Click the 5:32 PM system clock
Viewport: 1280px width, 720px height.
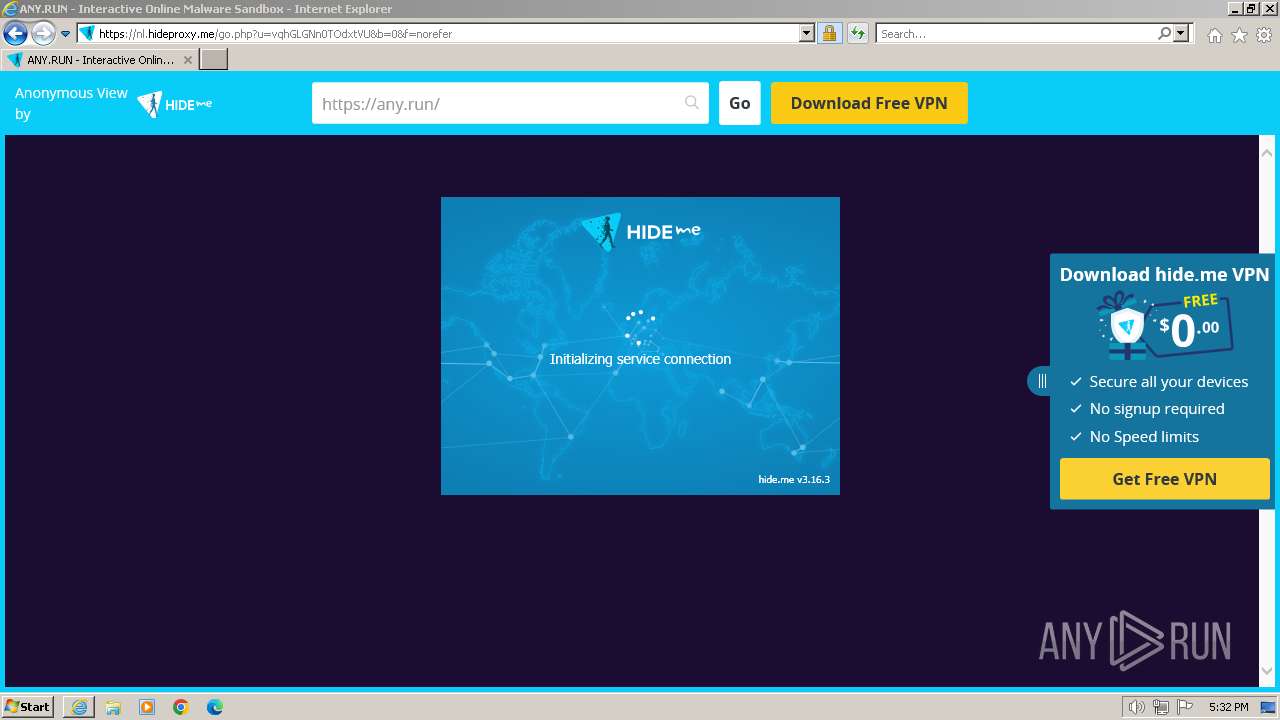point(1228,707)
